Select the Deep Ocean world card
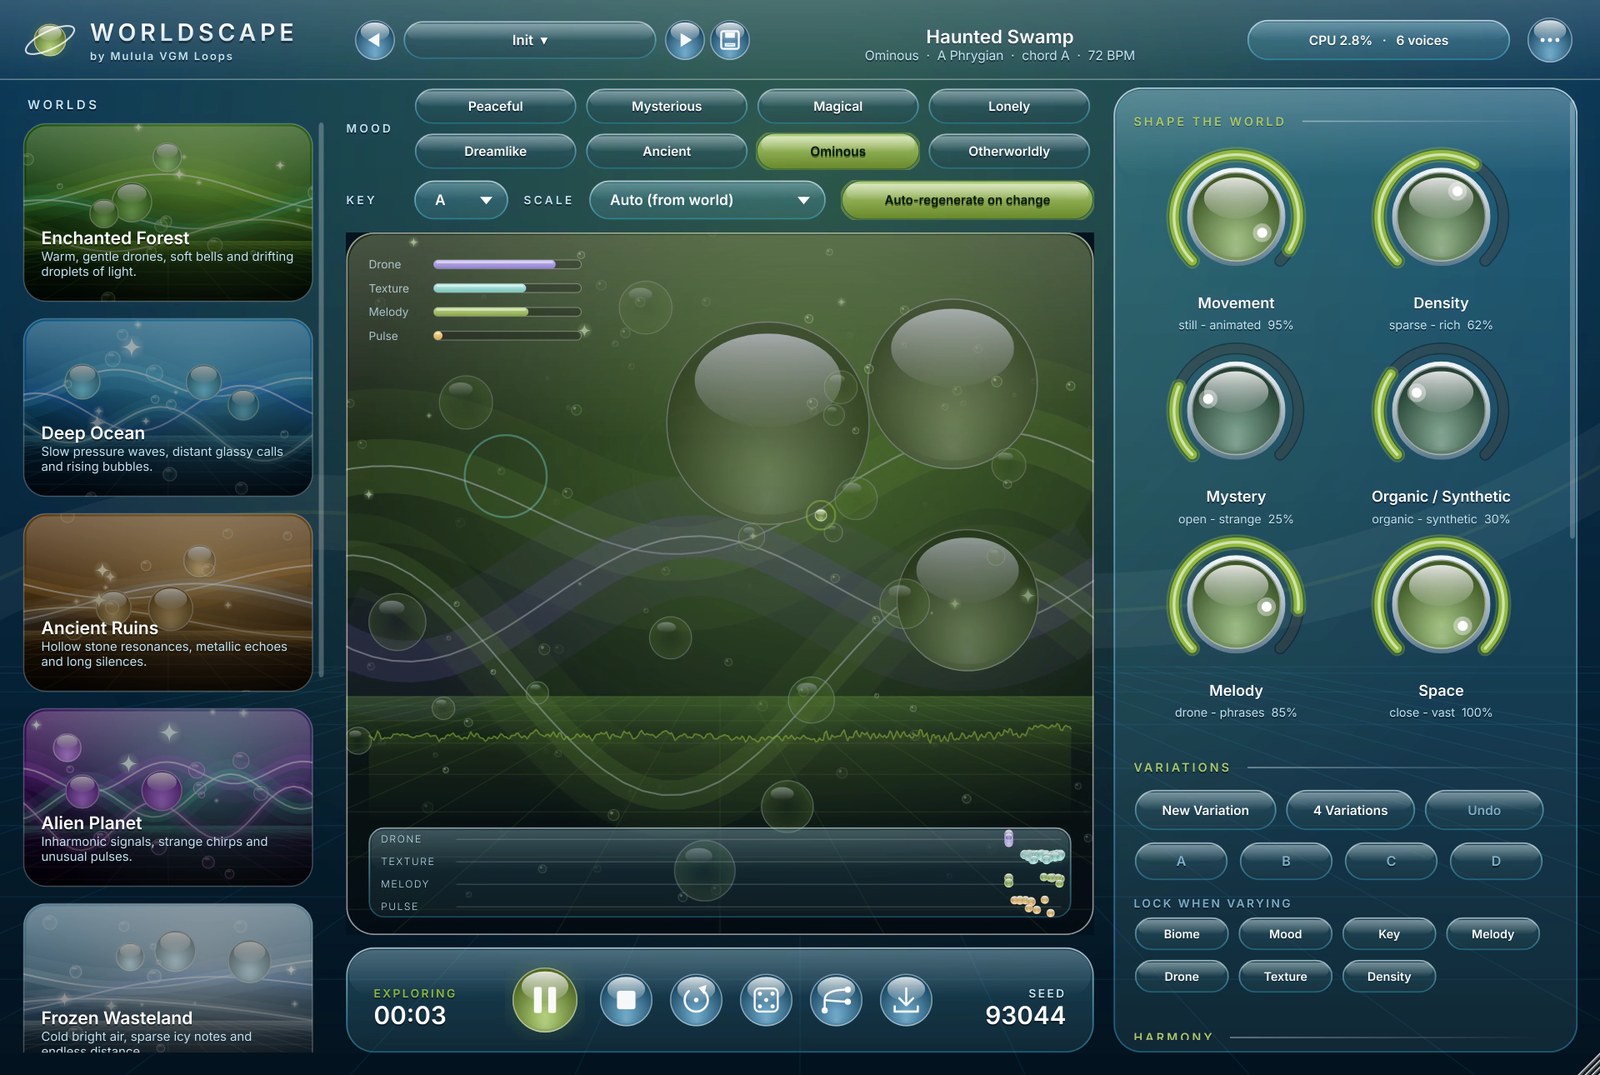This screenshot has width=1600, height=1075. coord(168,407)
